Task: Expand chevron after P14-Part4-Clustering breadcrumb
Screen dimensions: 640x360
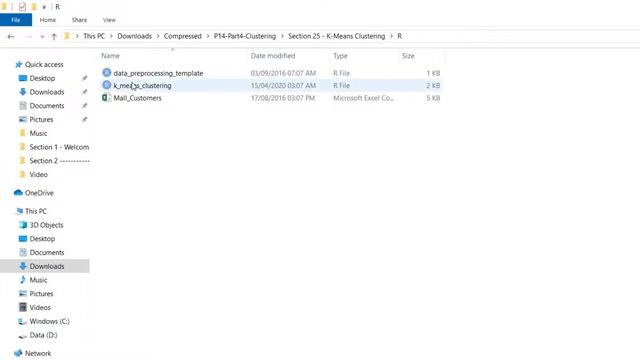Action: 282,36
